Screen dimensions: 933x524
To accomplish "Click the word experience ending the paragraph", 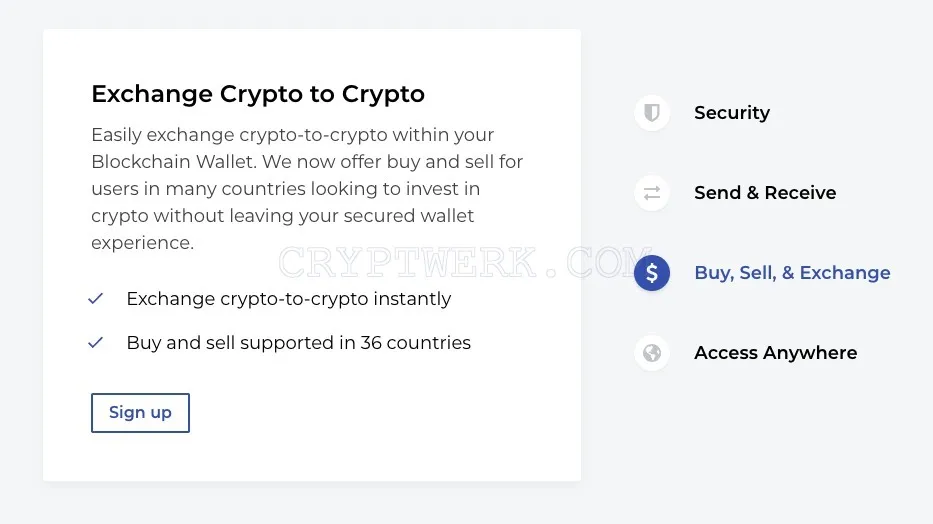I will 142,243.
